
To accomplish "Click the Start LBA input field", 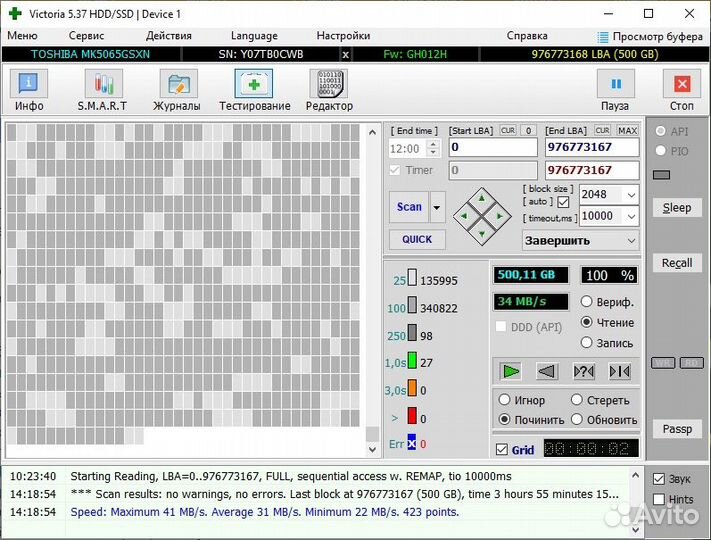I will (x=493, y=147).
